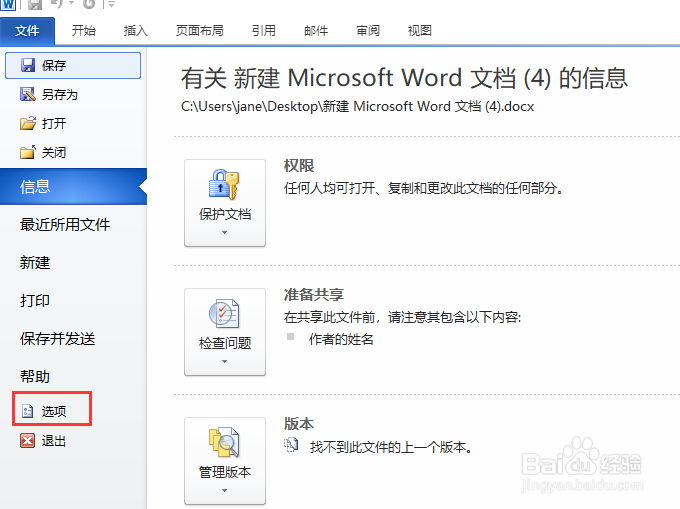Click the Word logo in title bar
The width and height of the screenshot is (680, 509).
click(x=8, y=4)
